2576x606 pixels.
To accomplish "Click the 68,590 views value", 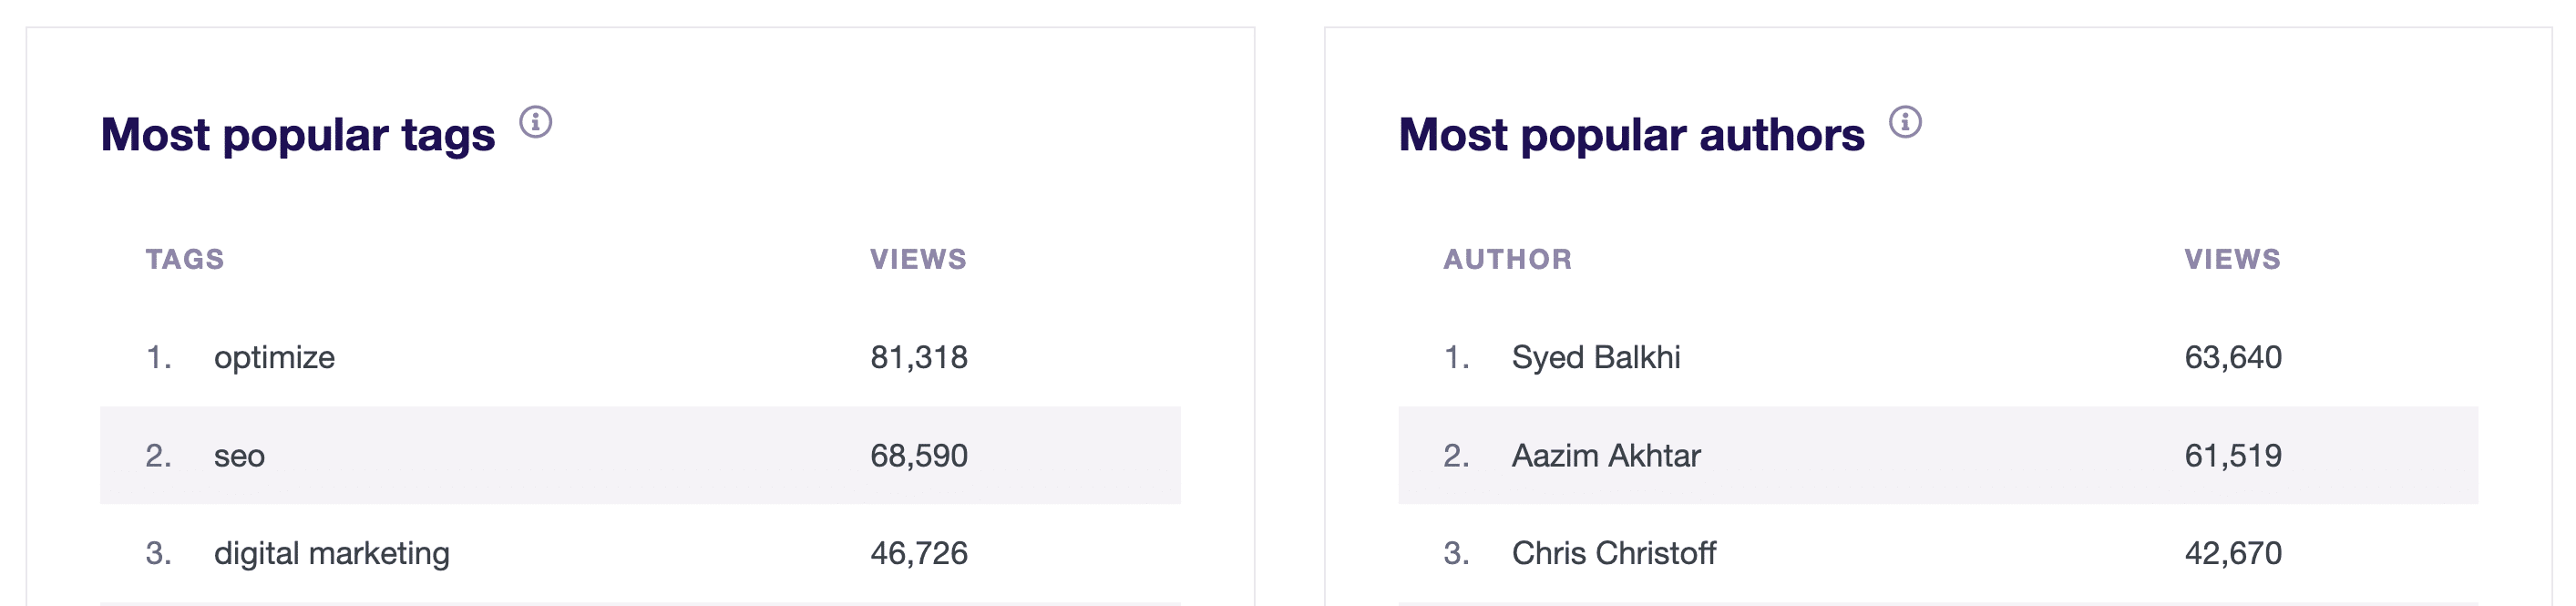I will coord(919,455).
